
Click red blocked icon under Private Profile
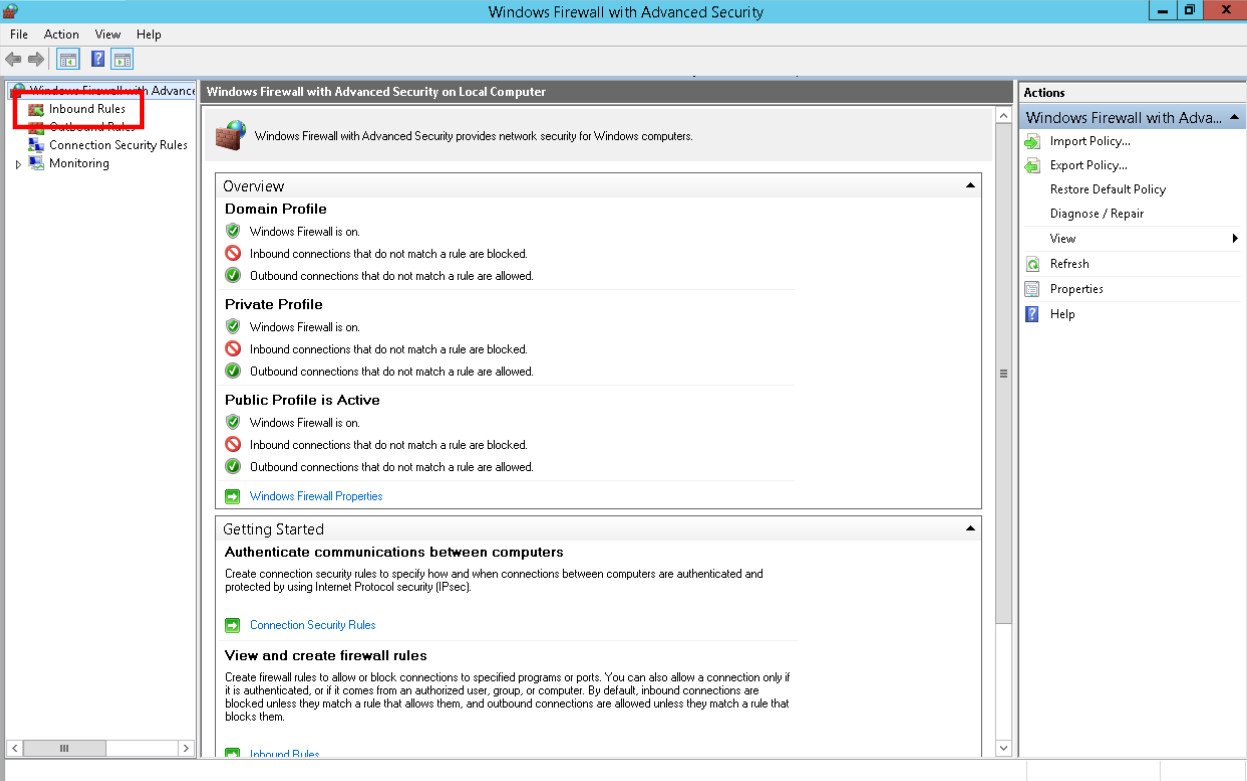pyautogui.click(x=233, y=349)
